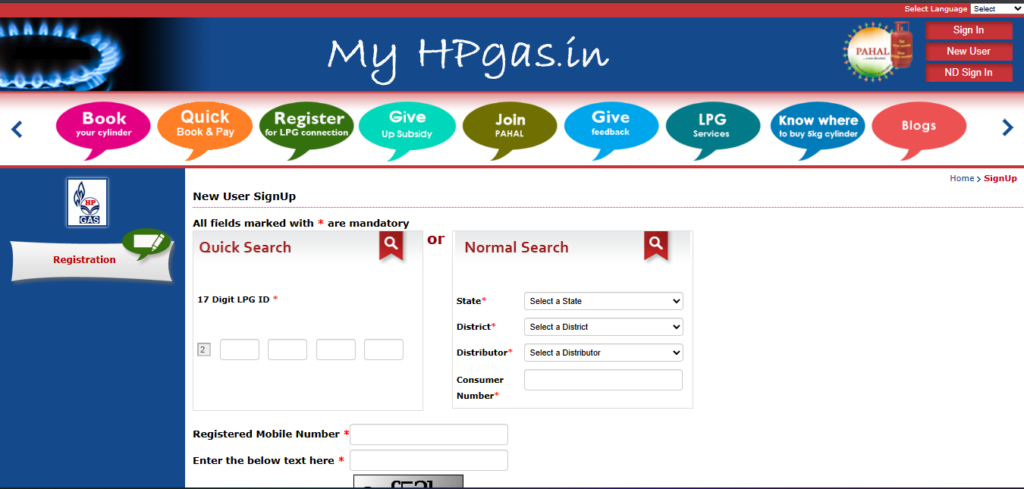The width and height of the screenshot is (1024, 489).
Task: Expand the Select a District dropdown
Action: (603, 327)
